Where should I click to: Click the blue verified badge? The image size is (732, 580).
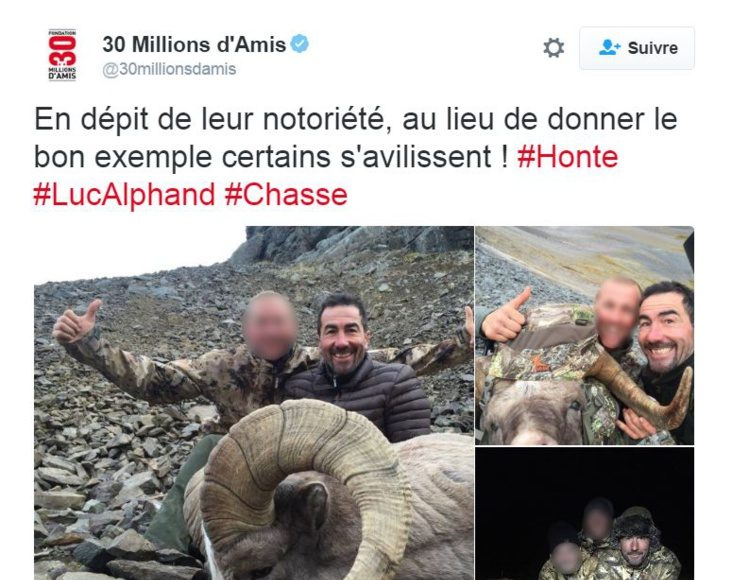coord(300,44)
